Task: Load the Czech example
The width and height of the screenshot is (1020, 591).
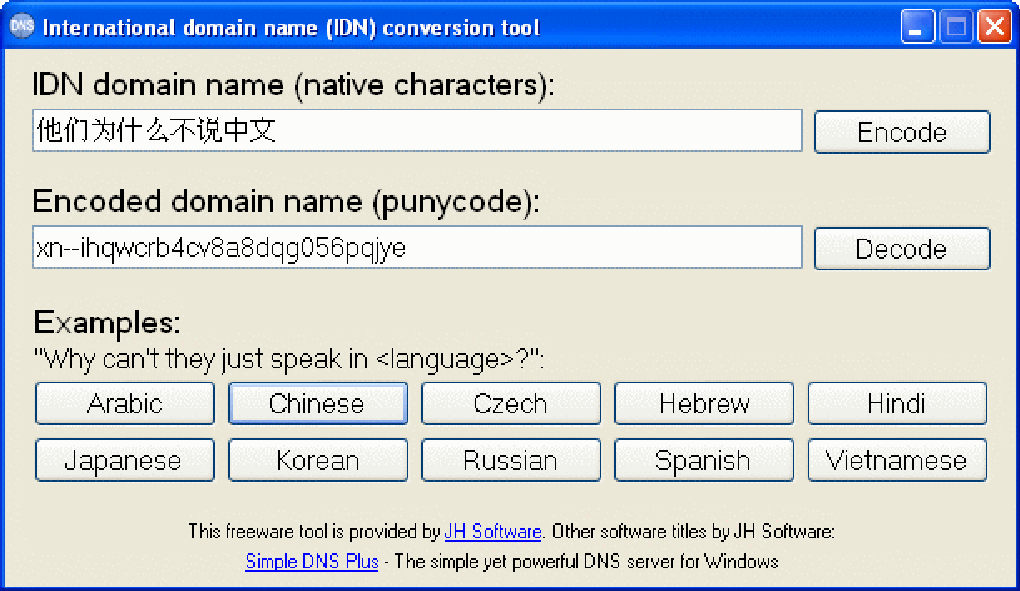Action: (x=511, y=403)
